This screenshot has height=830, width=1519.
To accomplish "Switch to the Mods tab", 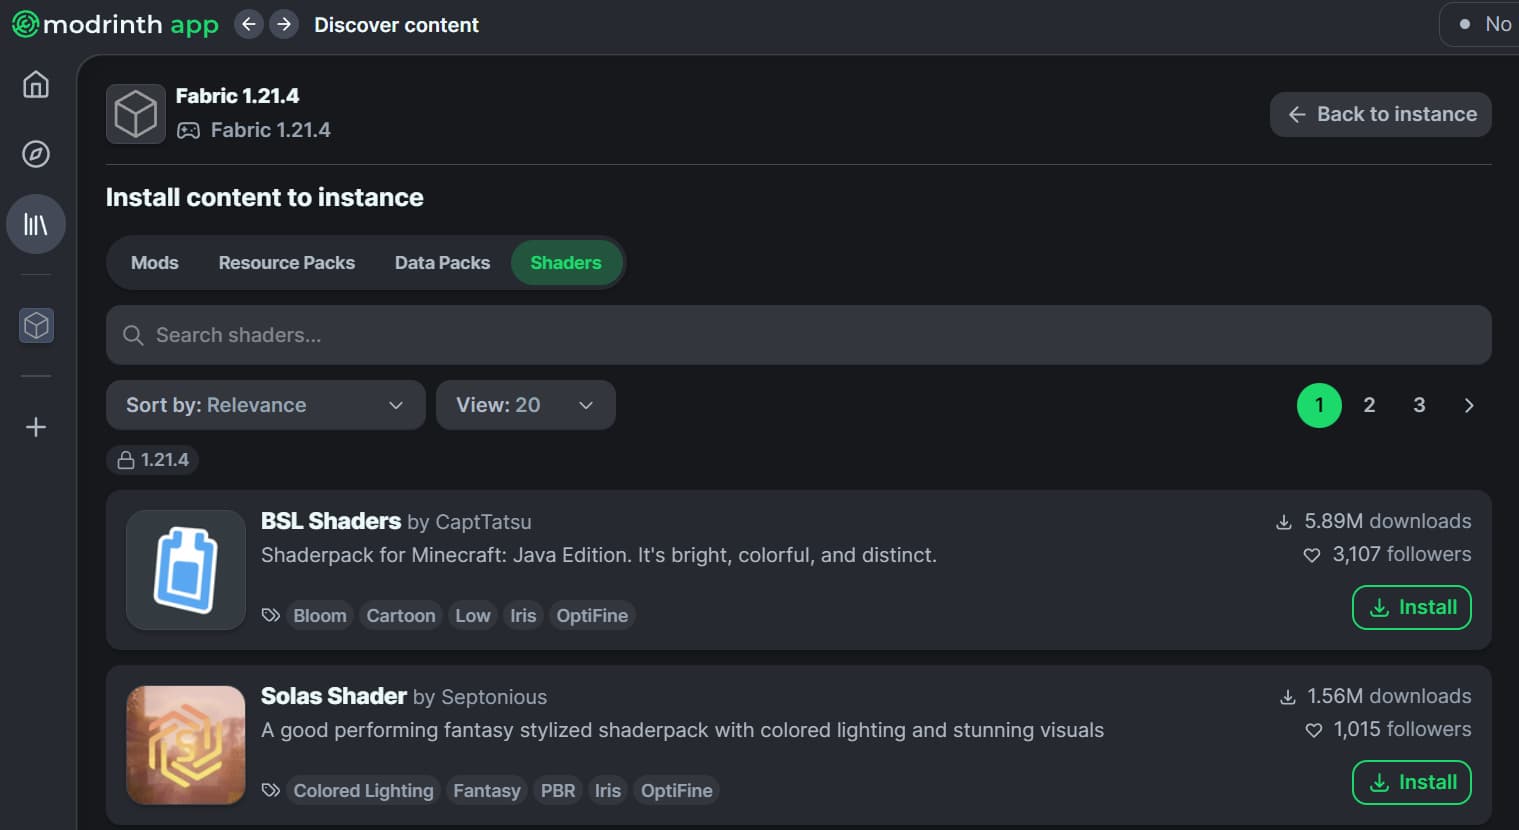I will tap(155, 263).
